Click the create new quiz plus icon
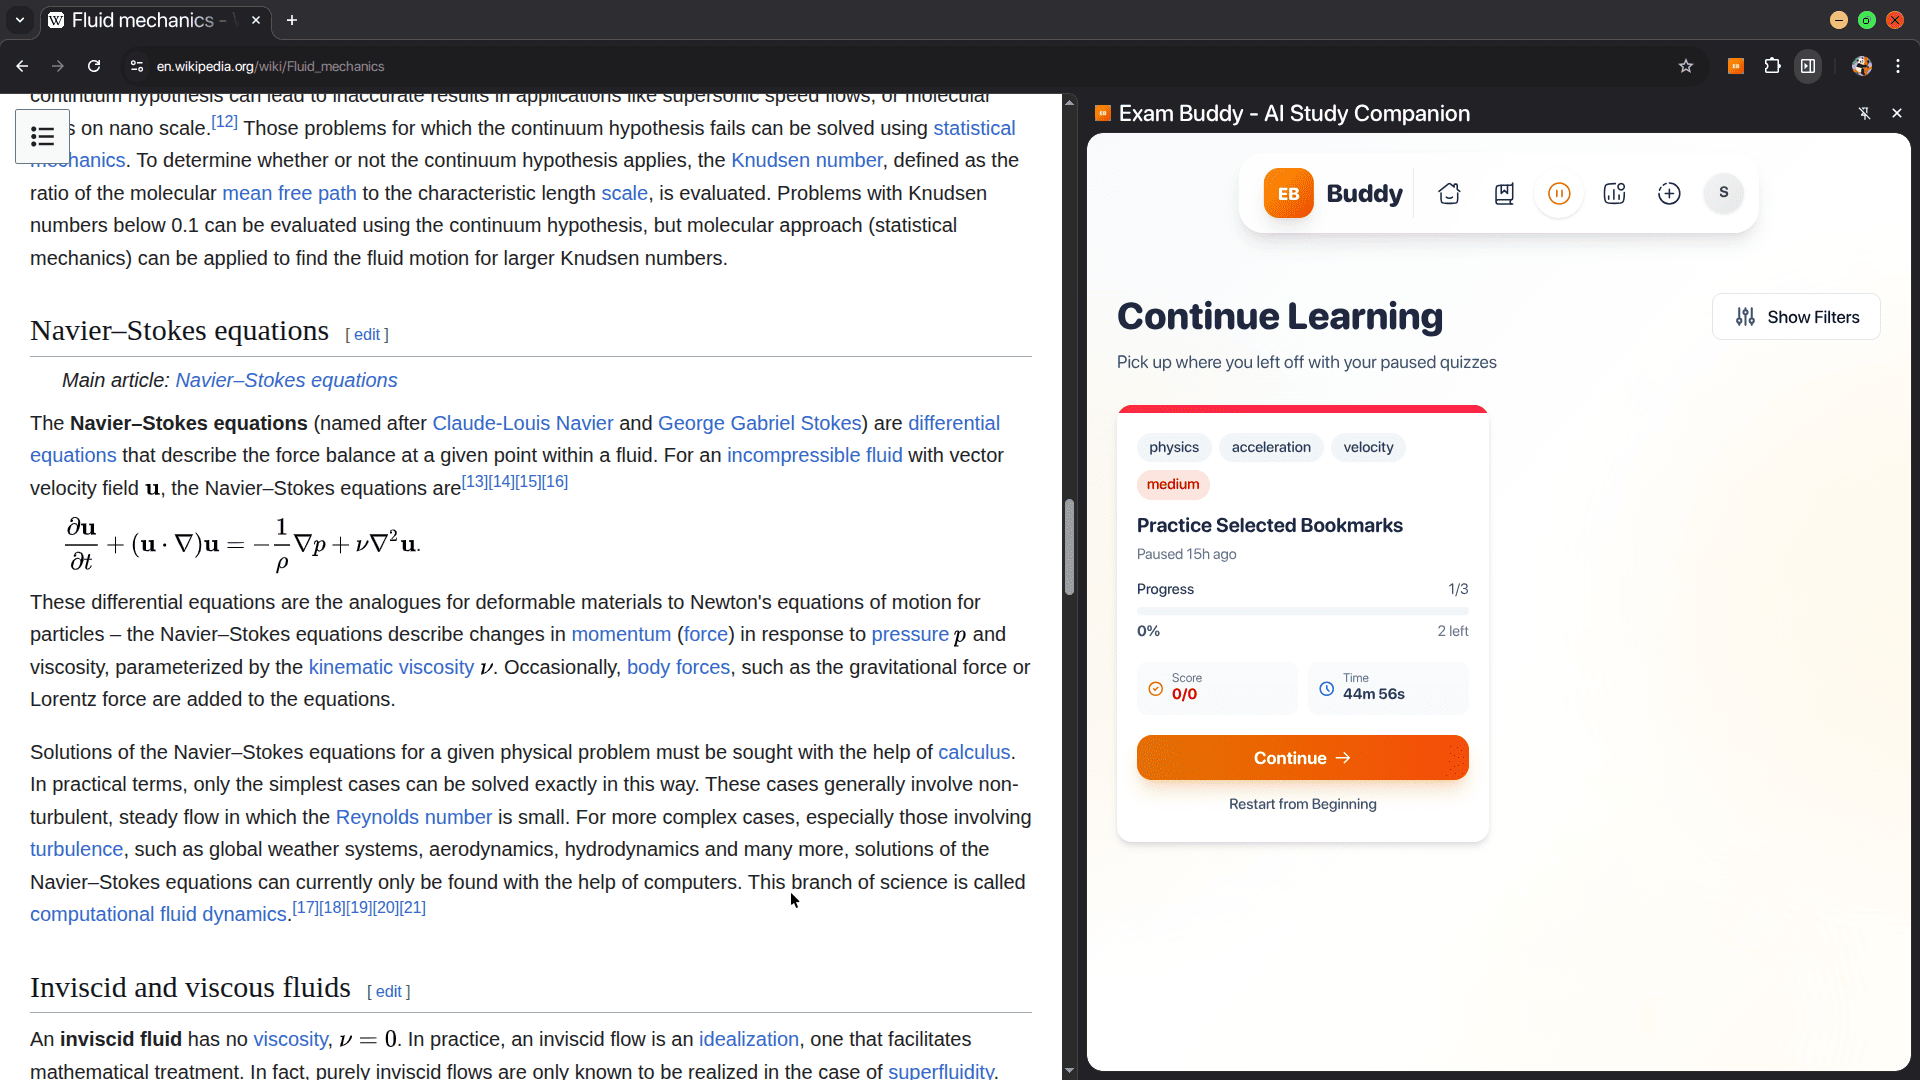The height and width of the screenshot is (1080, 1920). click(x=1669, y=194)
